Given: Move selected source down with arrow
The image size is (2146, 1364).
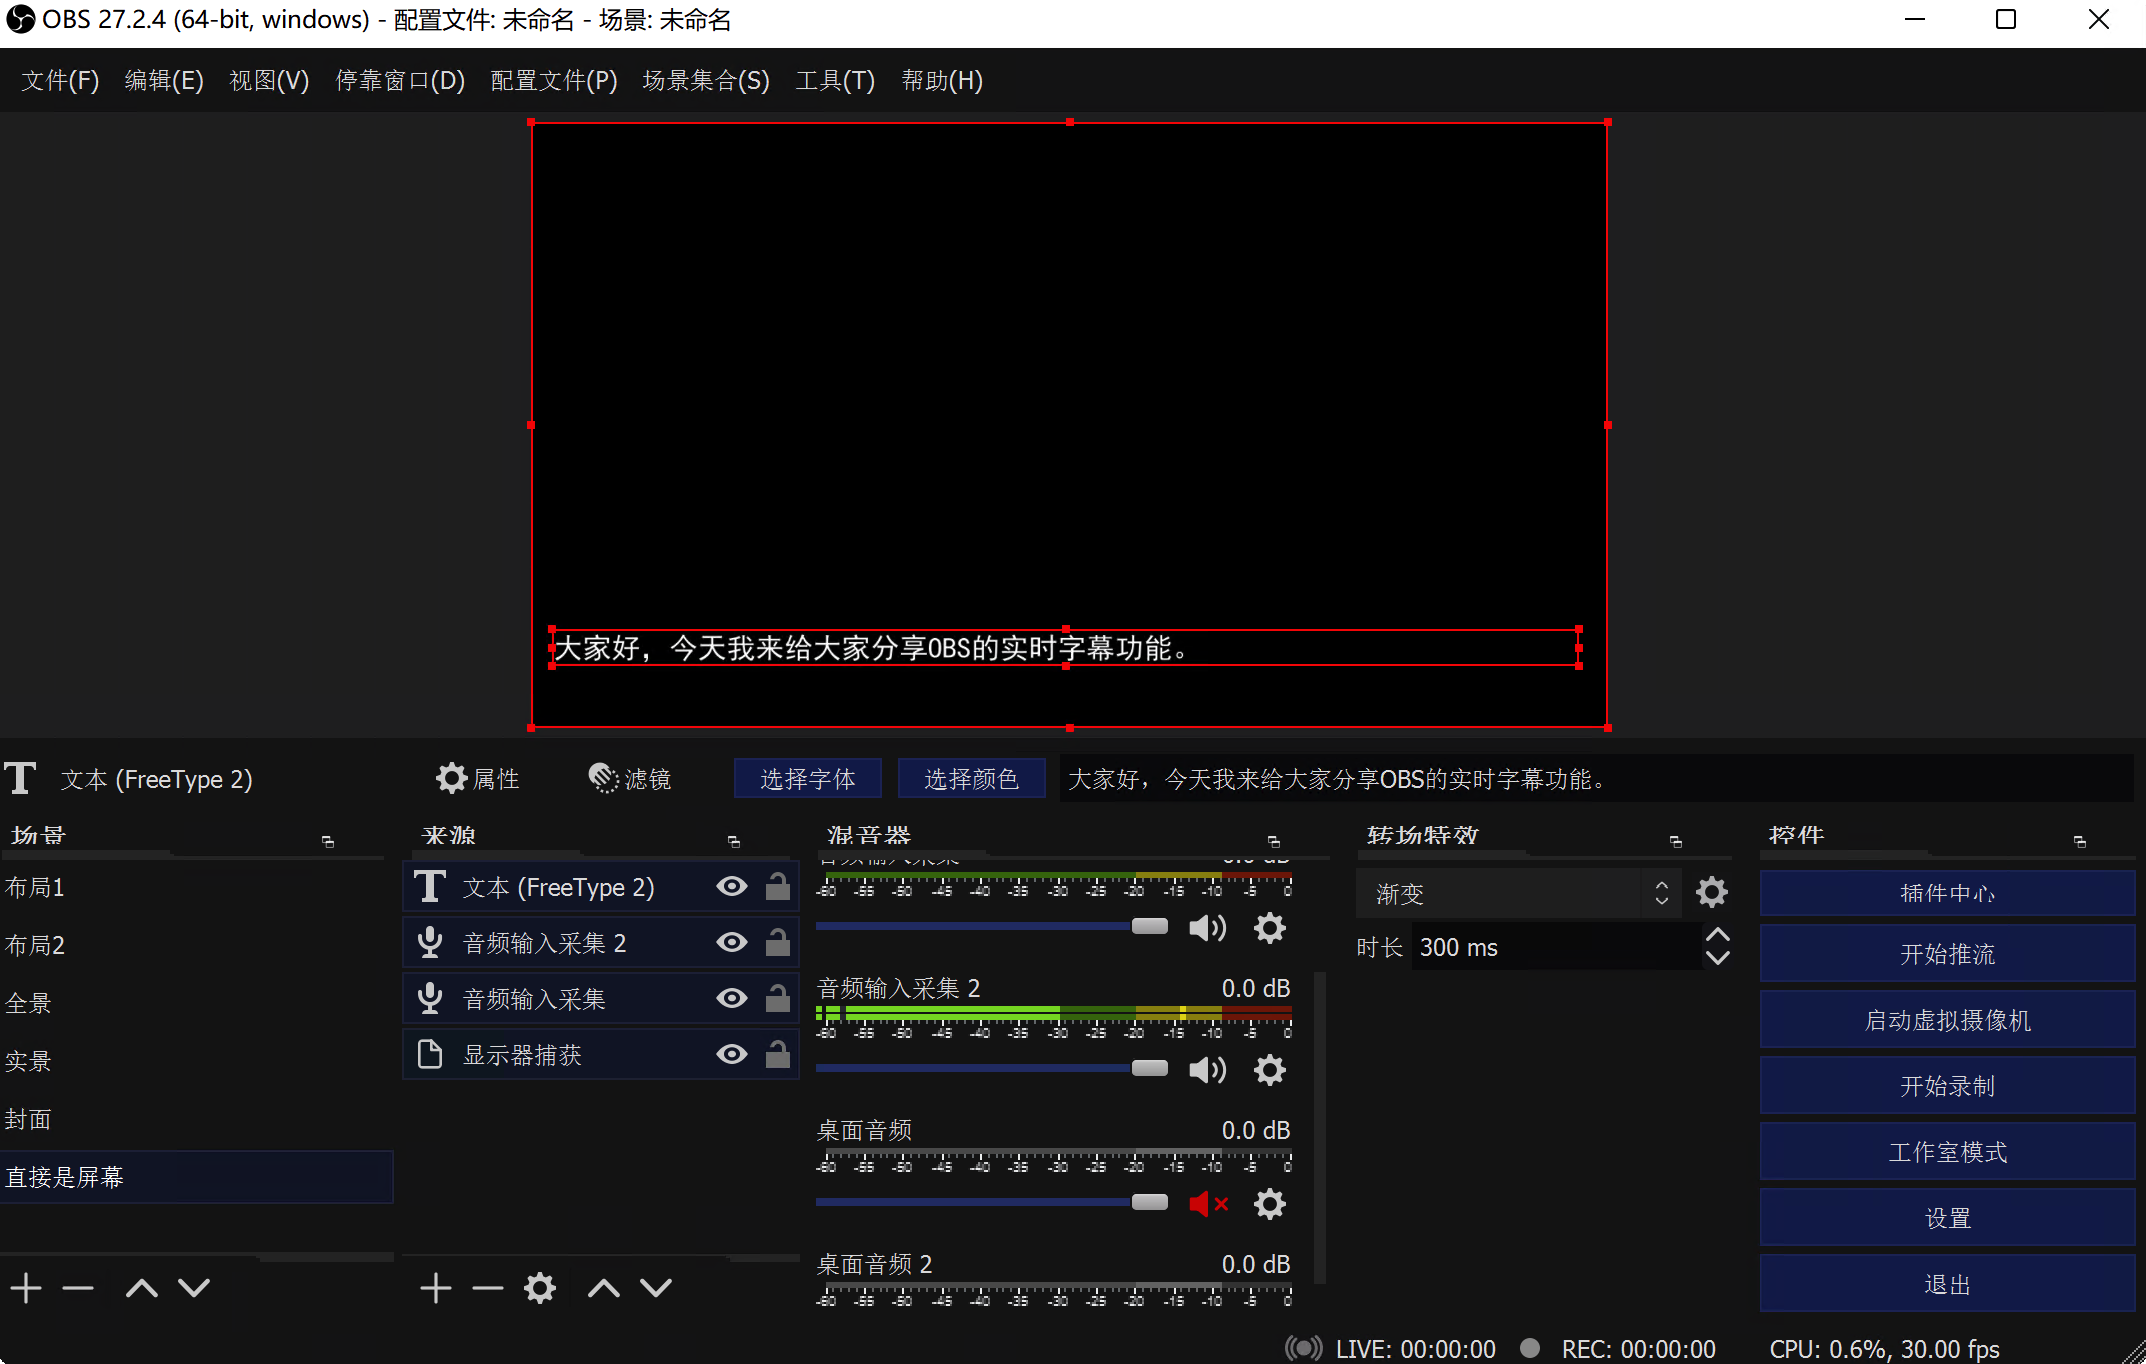Looking at the screenshot, I should (x=656, y=1288).
